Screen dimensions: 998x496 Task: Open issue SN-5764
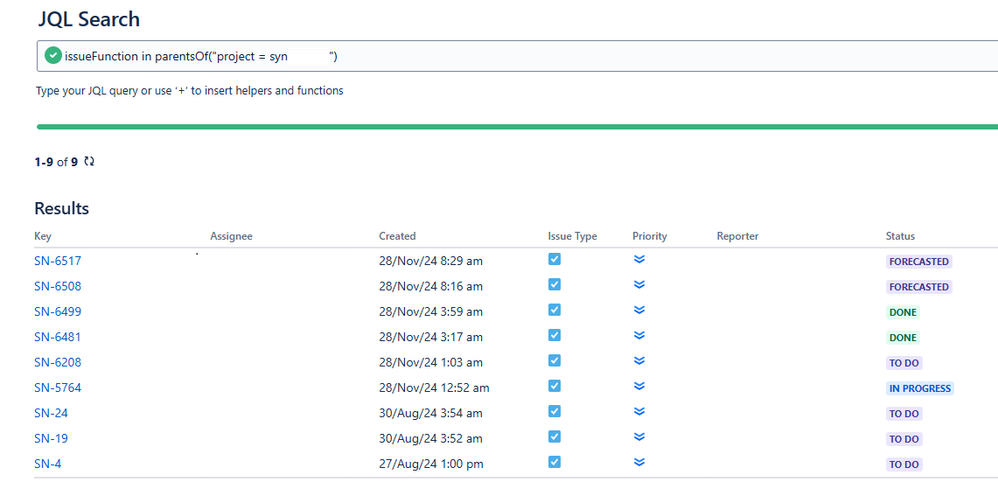(58, 388)
